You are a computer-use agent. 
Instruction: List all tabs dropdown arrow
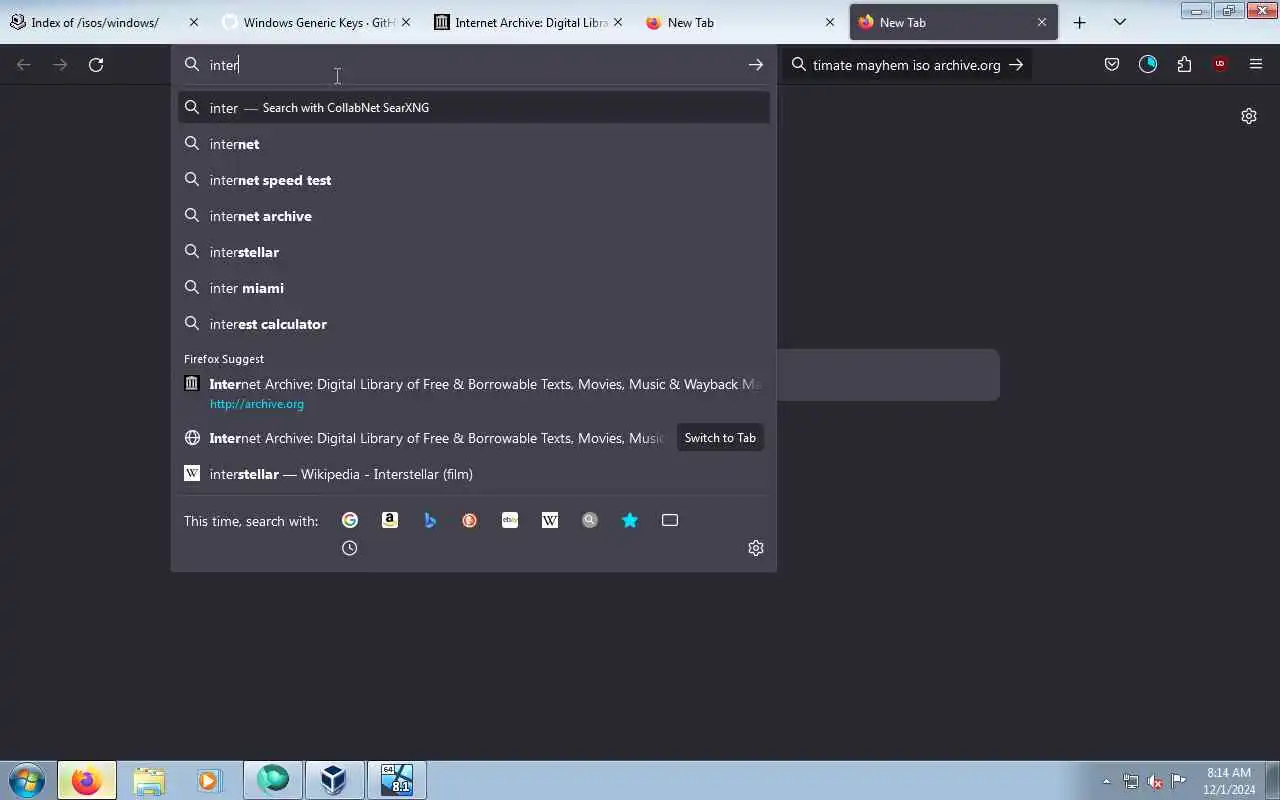point(1120,22)
